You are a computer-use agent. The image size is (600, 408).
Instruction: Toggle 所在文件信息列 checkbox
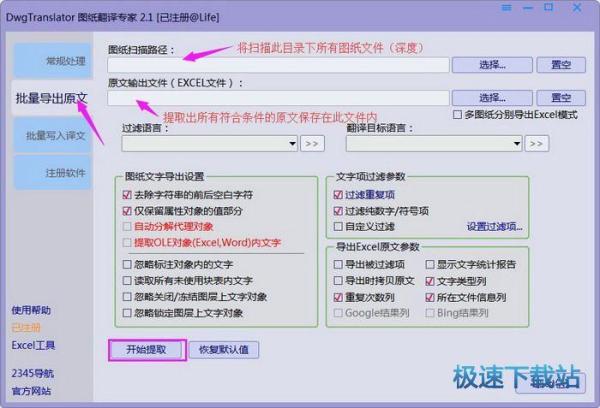[x=430, y=297]
